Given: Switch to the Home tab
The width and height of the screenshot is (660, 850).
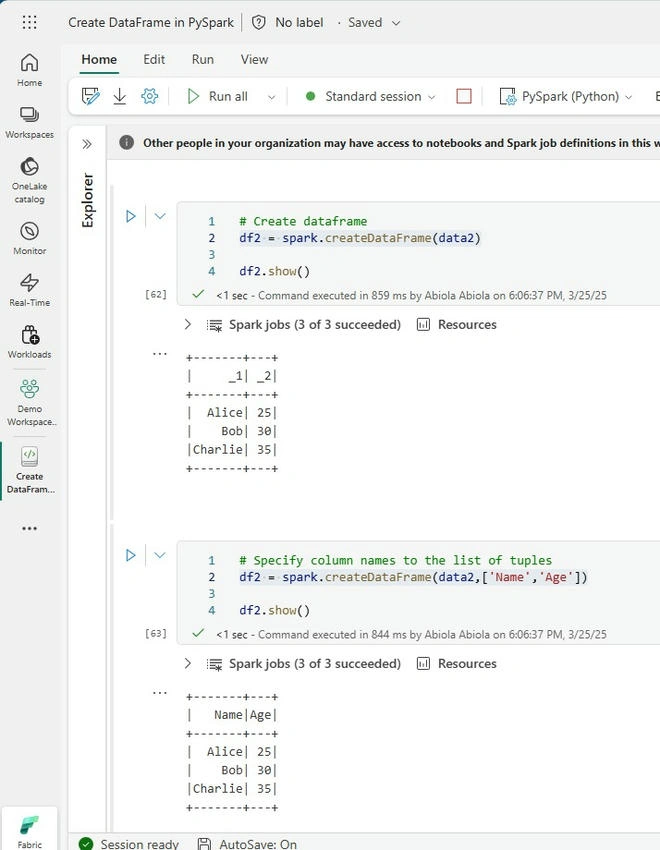Looking at the screenshot, I should tap(99, 60).
